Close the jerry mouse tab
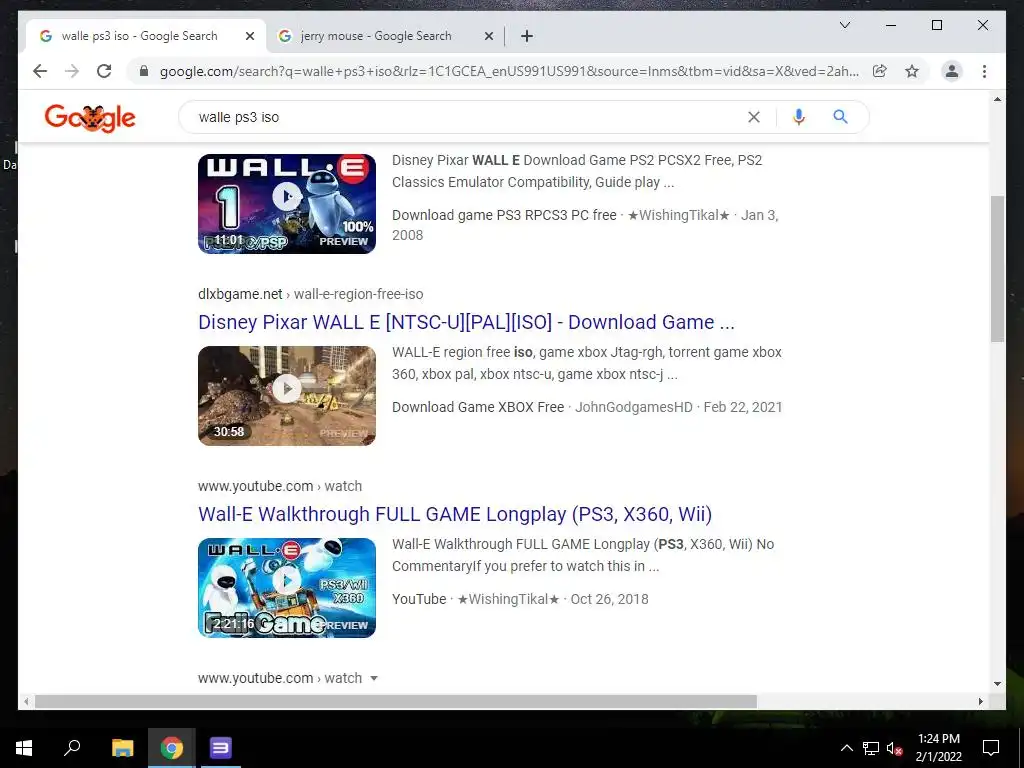1024x768 pixels. coord(488,36)
